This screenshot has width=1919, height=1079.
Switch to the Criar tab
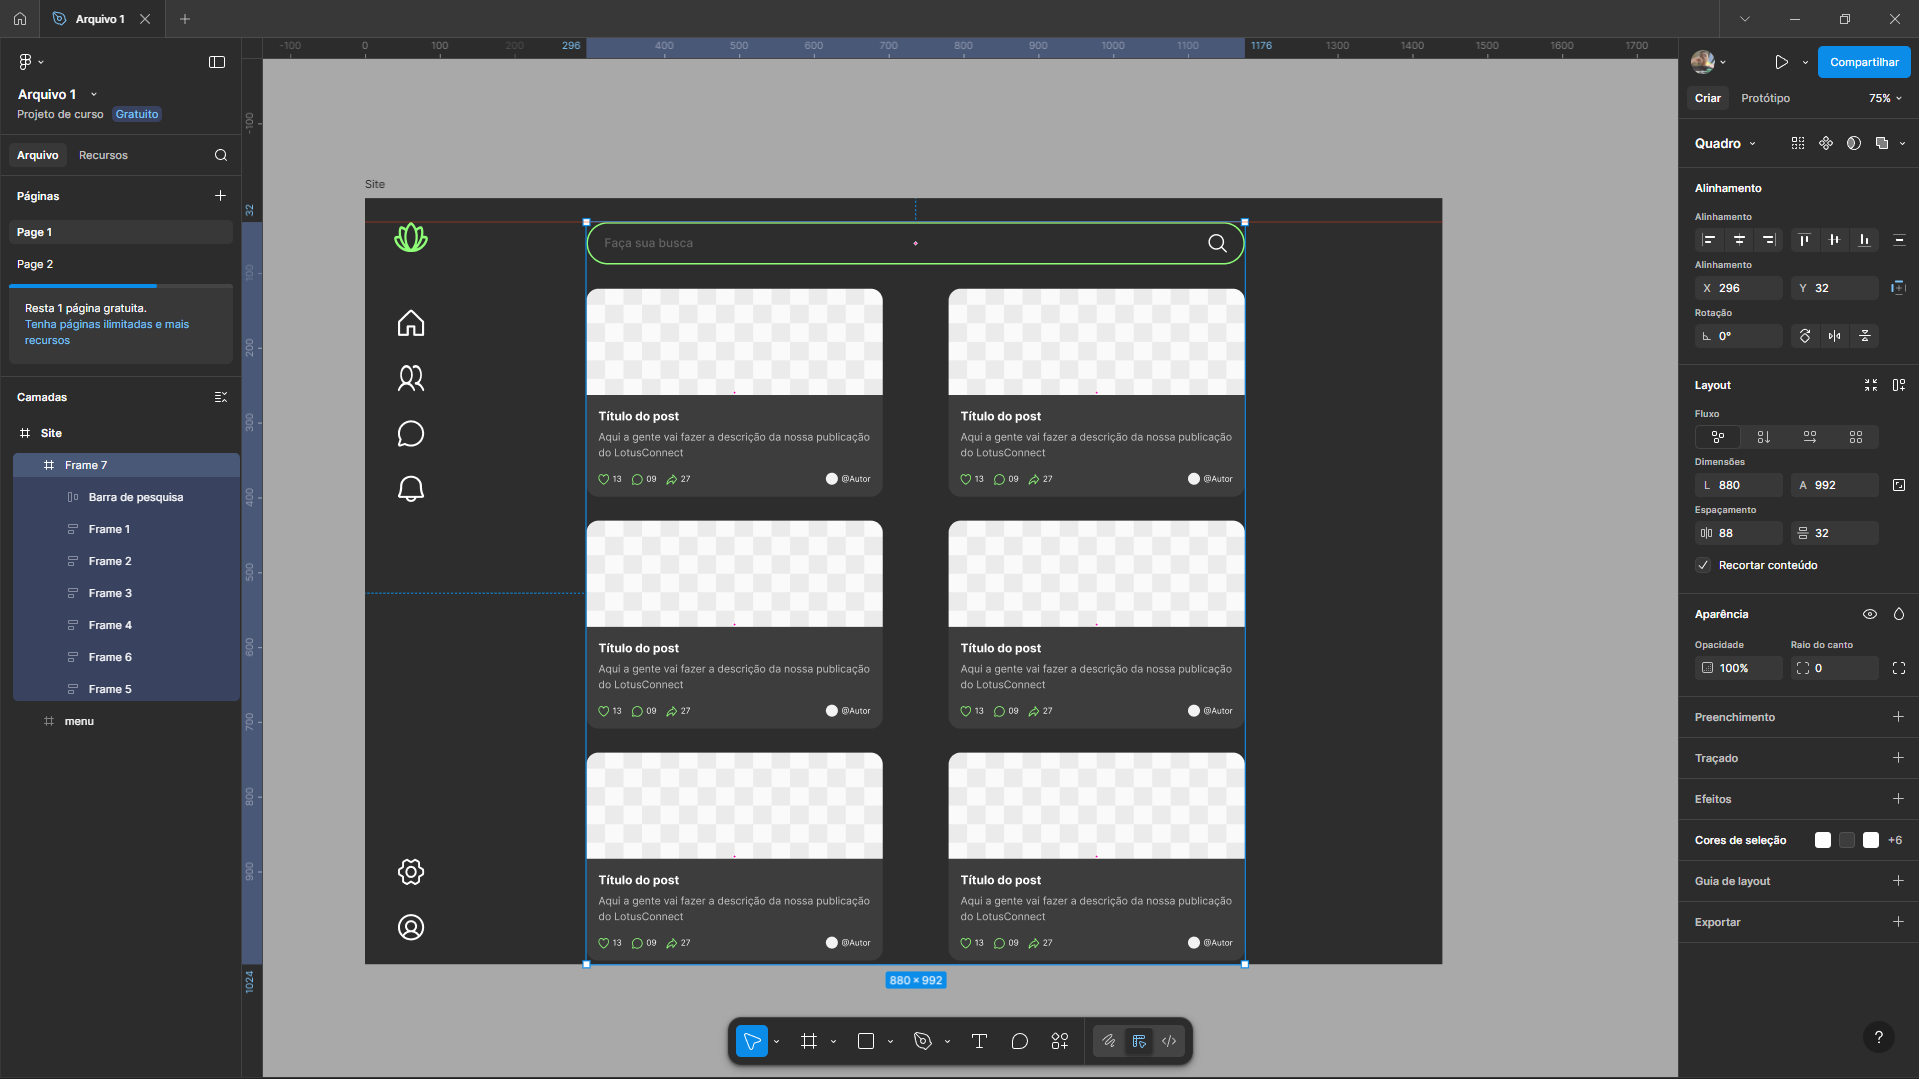point(1708,98)
